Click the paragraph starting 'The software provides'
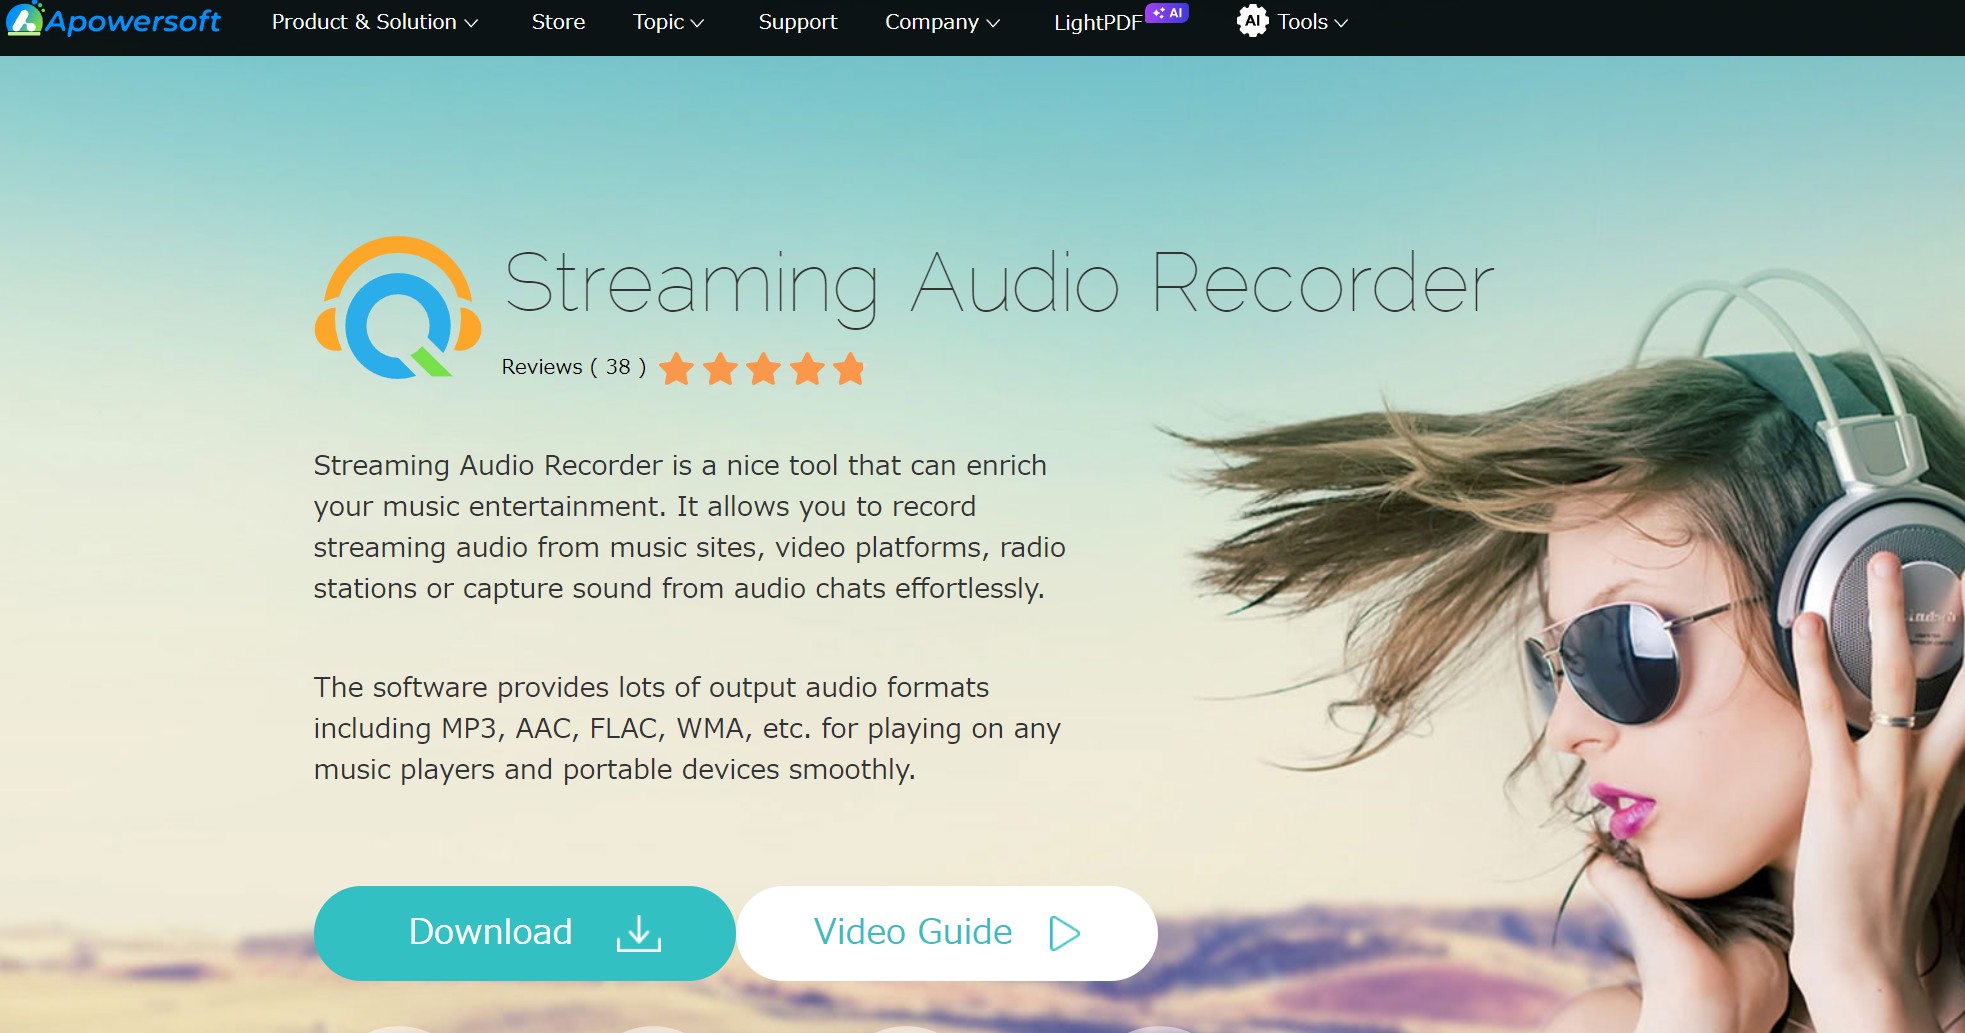 687,728
